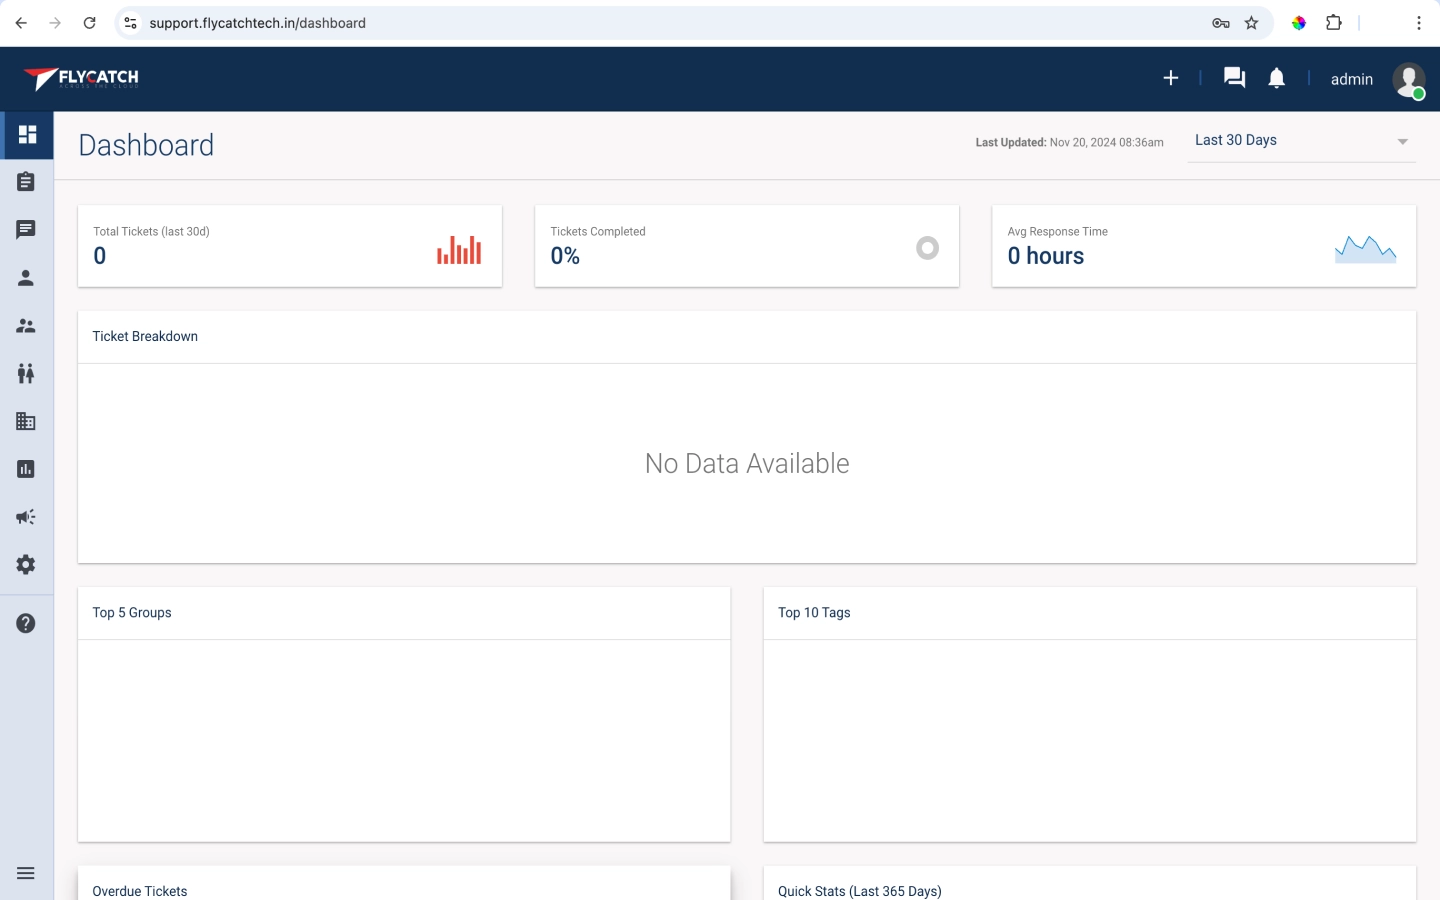The image size is (1440, 900).
Task: Open notifications bell icon
Action: [1277, 78]
